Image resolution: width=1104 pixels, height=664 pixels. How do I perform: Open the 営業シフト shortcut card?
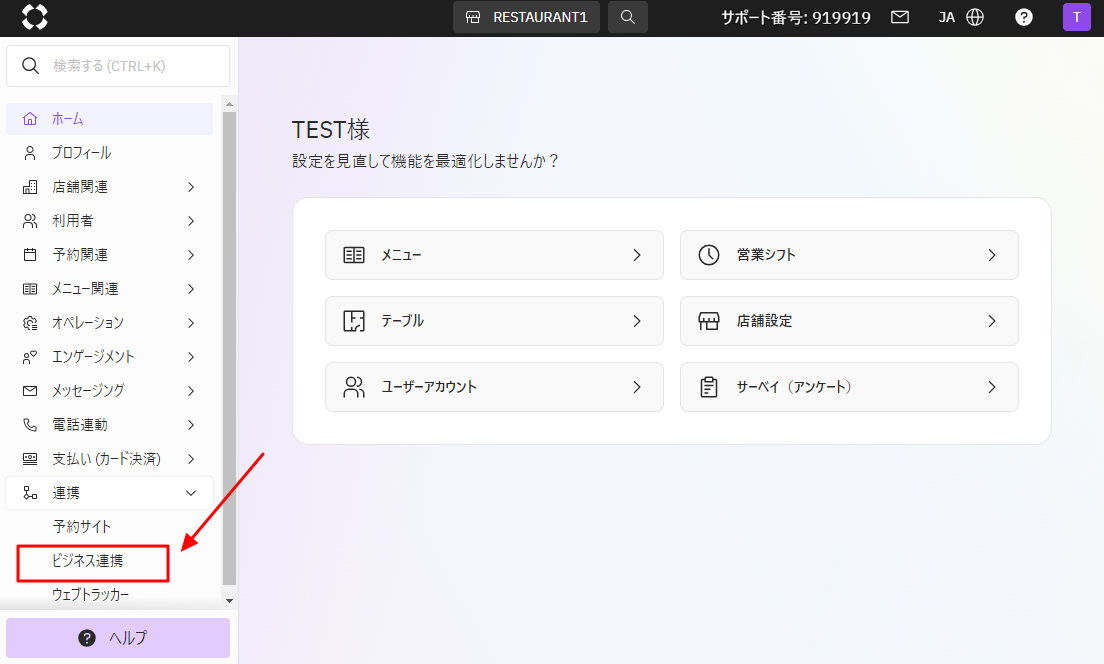[x=849, y=255]
